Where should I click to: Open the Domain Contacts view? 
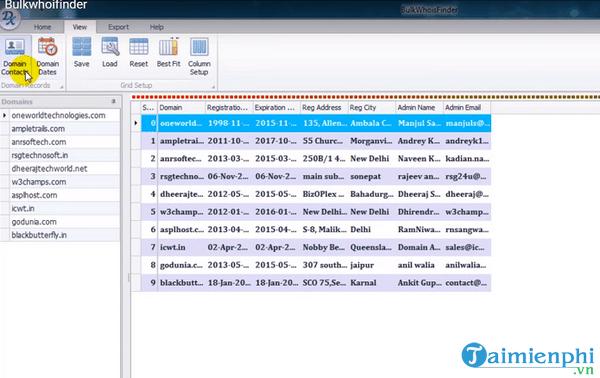pos(15,57)
